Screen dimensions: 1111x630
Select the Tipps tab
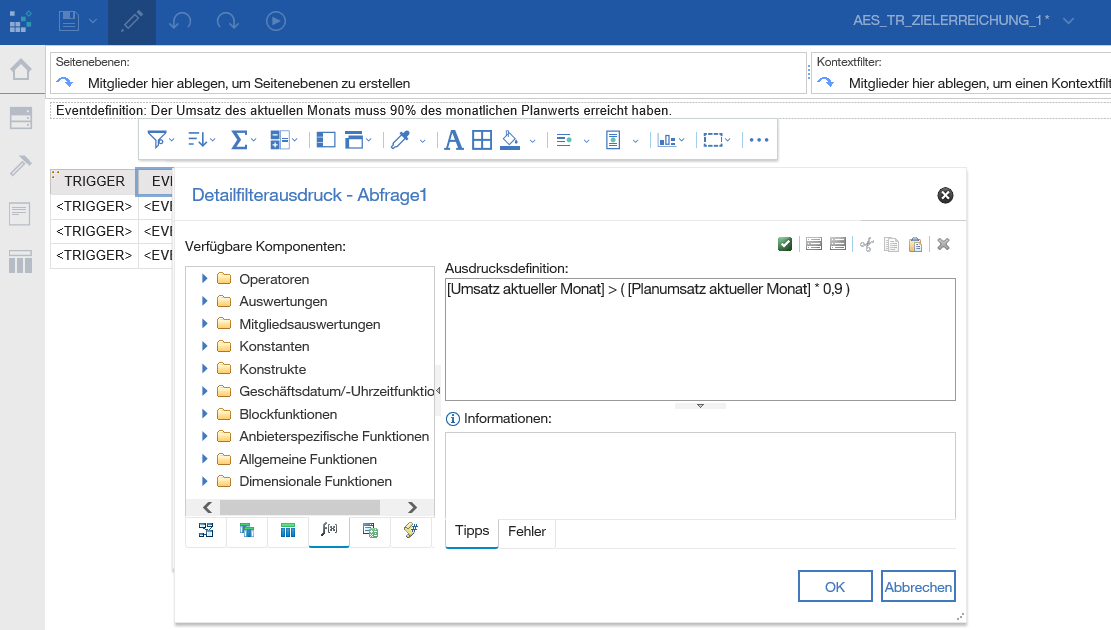(x=471, y=531)
